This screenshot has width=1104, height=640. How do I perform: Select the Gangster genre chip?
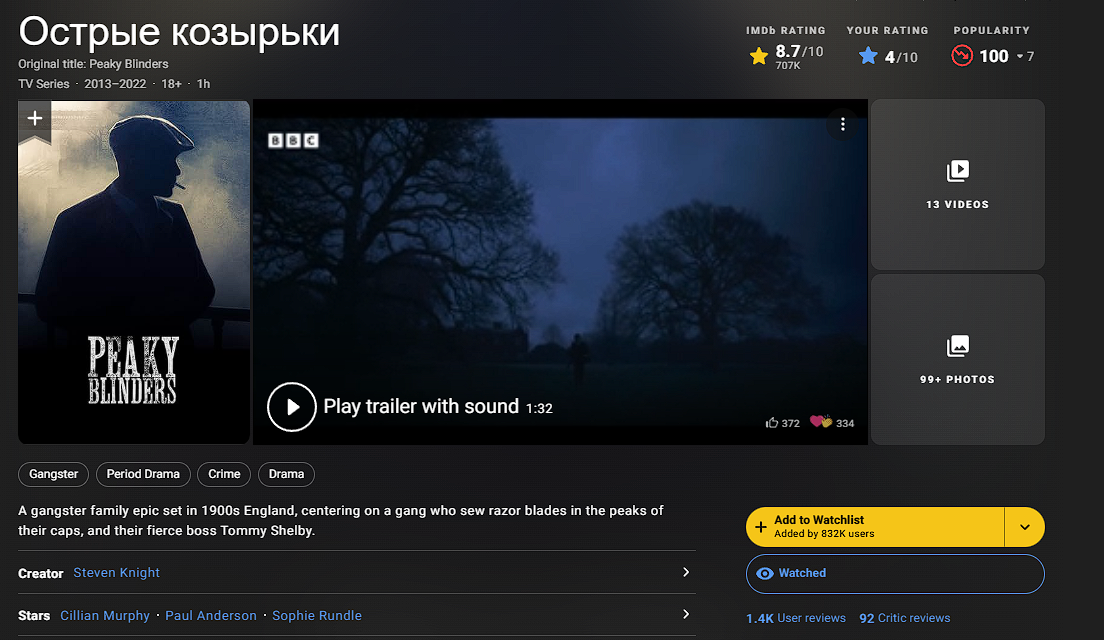pyautogui.click(x=54, y=474)
